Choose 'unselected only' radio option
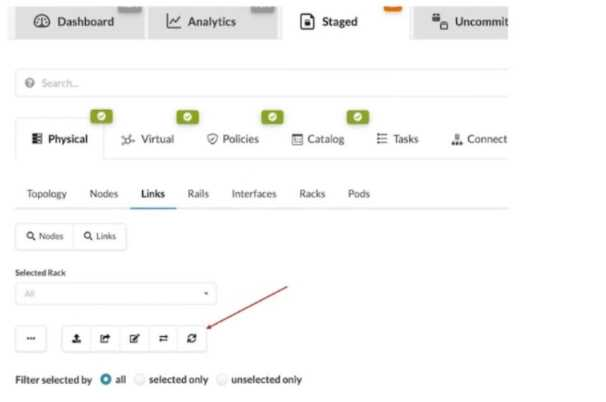The width and height of the screenshot is (606, 402). [x=222, y=380]
